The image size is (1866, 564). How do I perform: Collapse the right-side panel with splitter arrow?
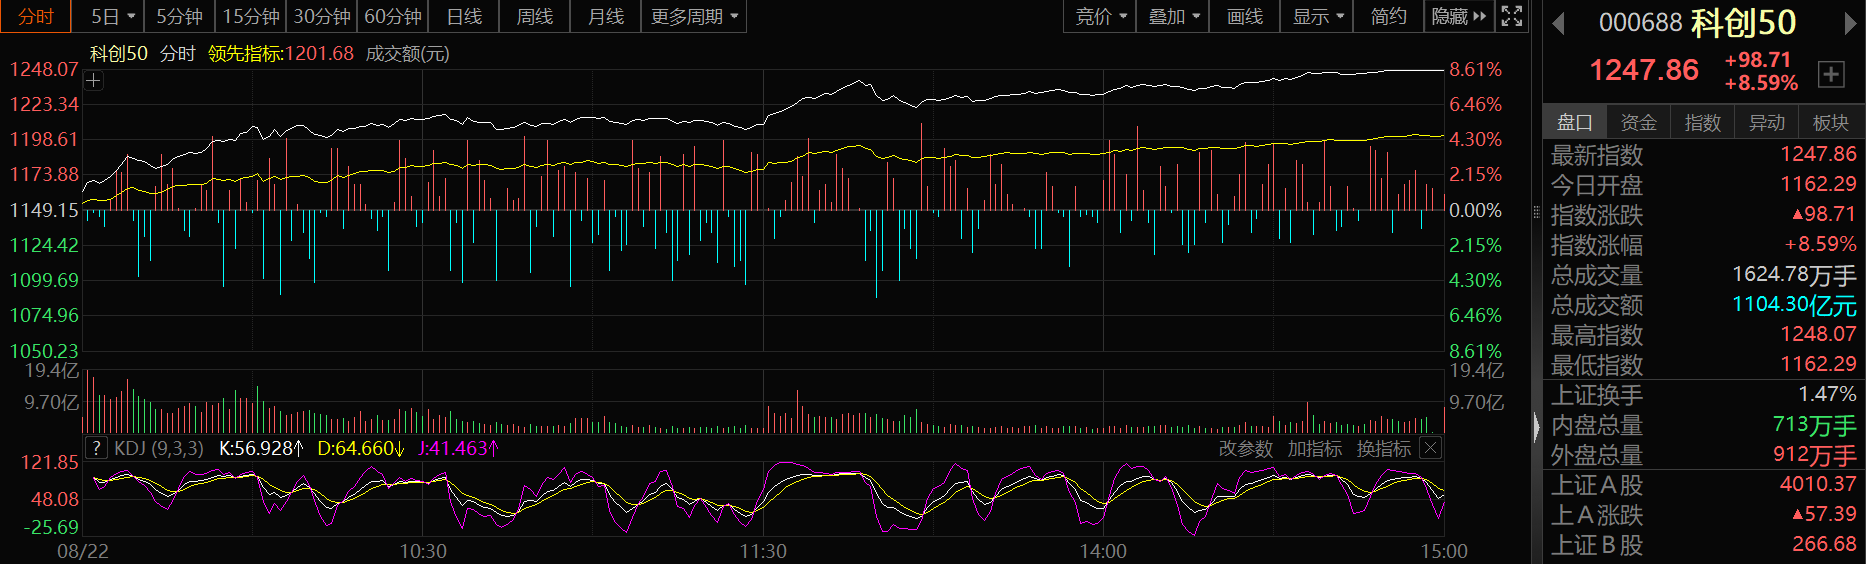coord(1537,427)
